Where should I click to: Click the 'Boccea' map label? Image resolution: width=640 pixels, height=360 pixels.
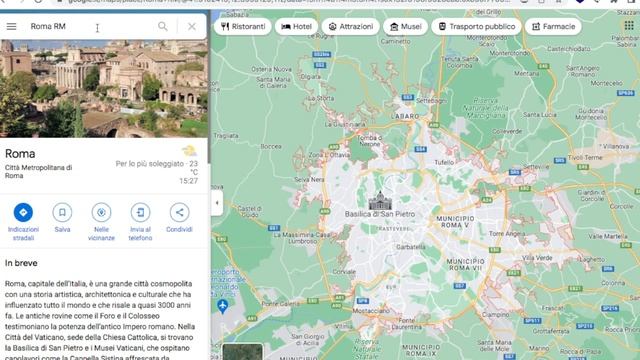point(271,146)
